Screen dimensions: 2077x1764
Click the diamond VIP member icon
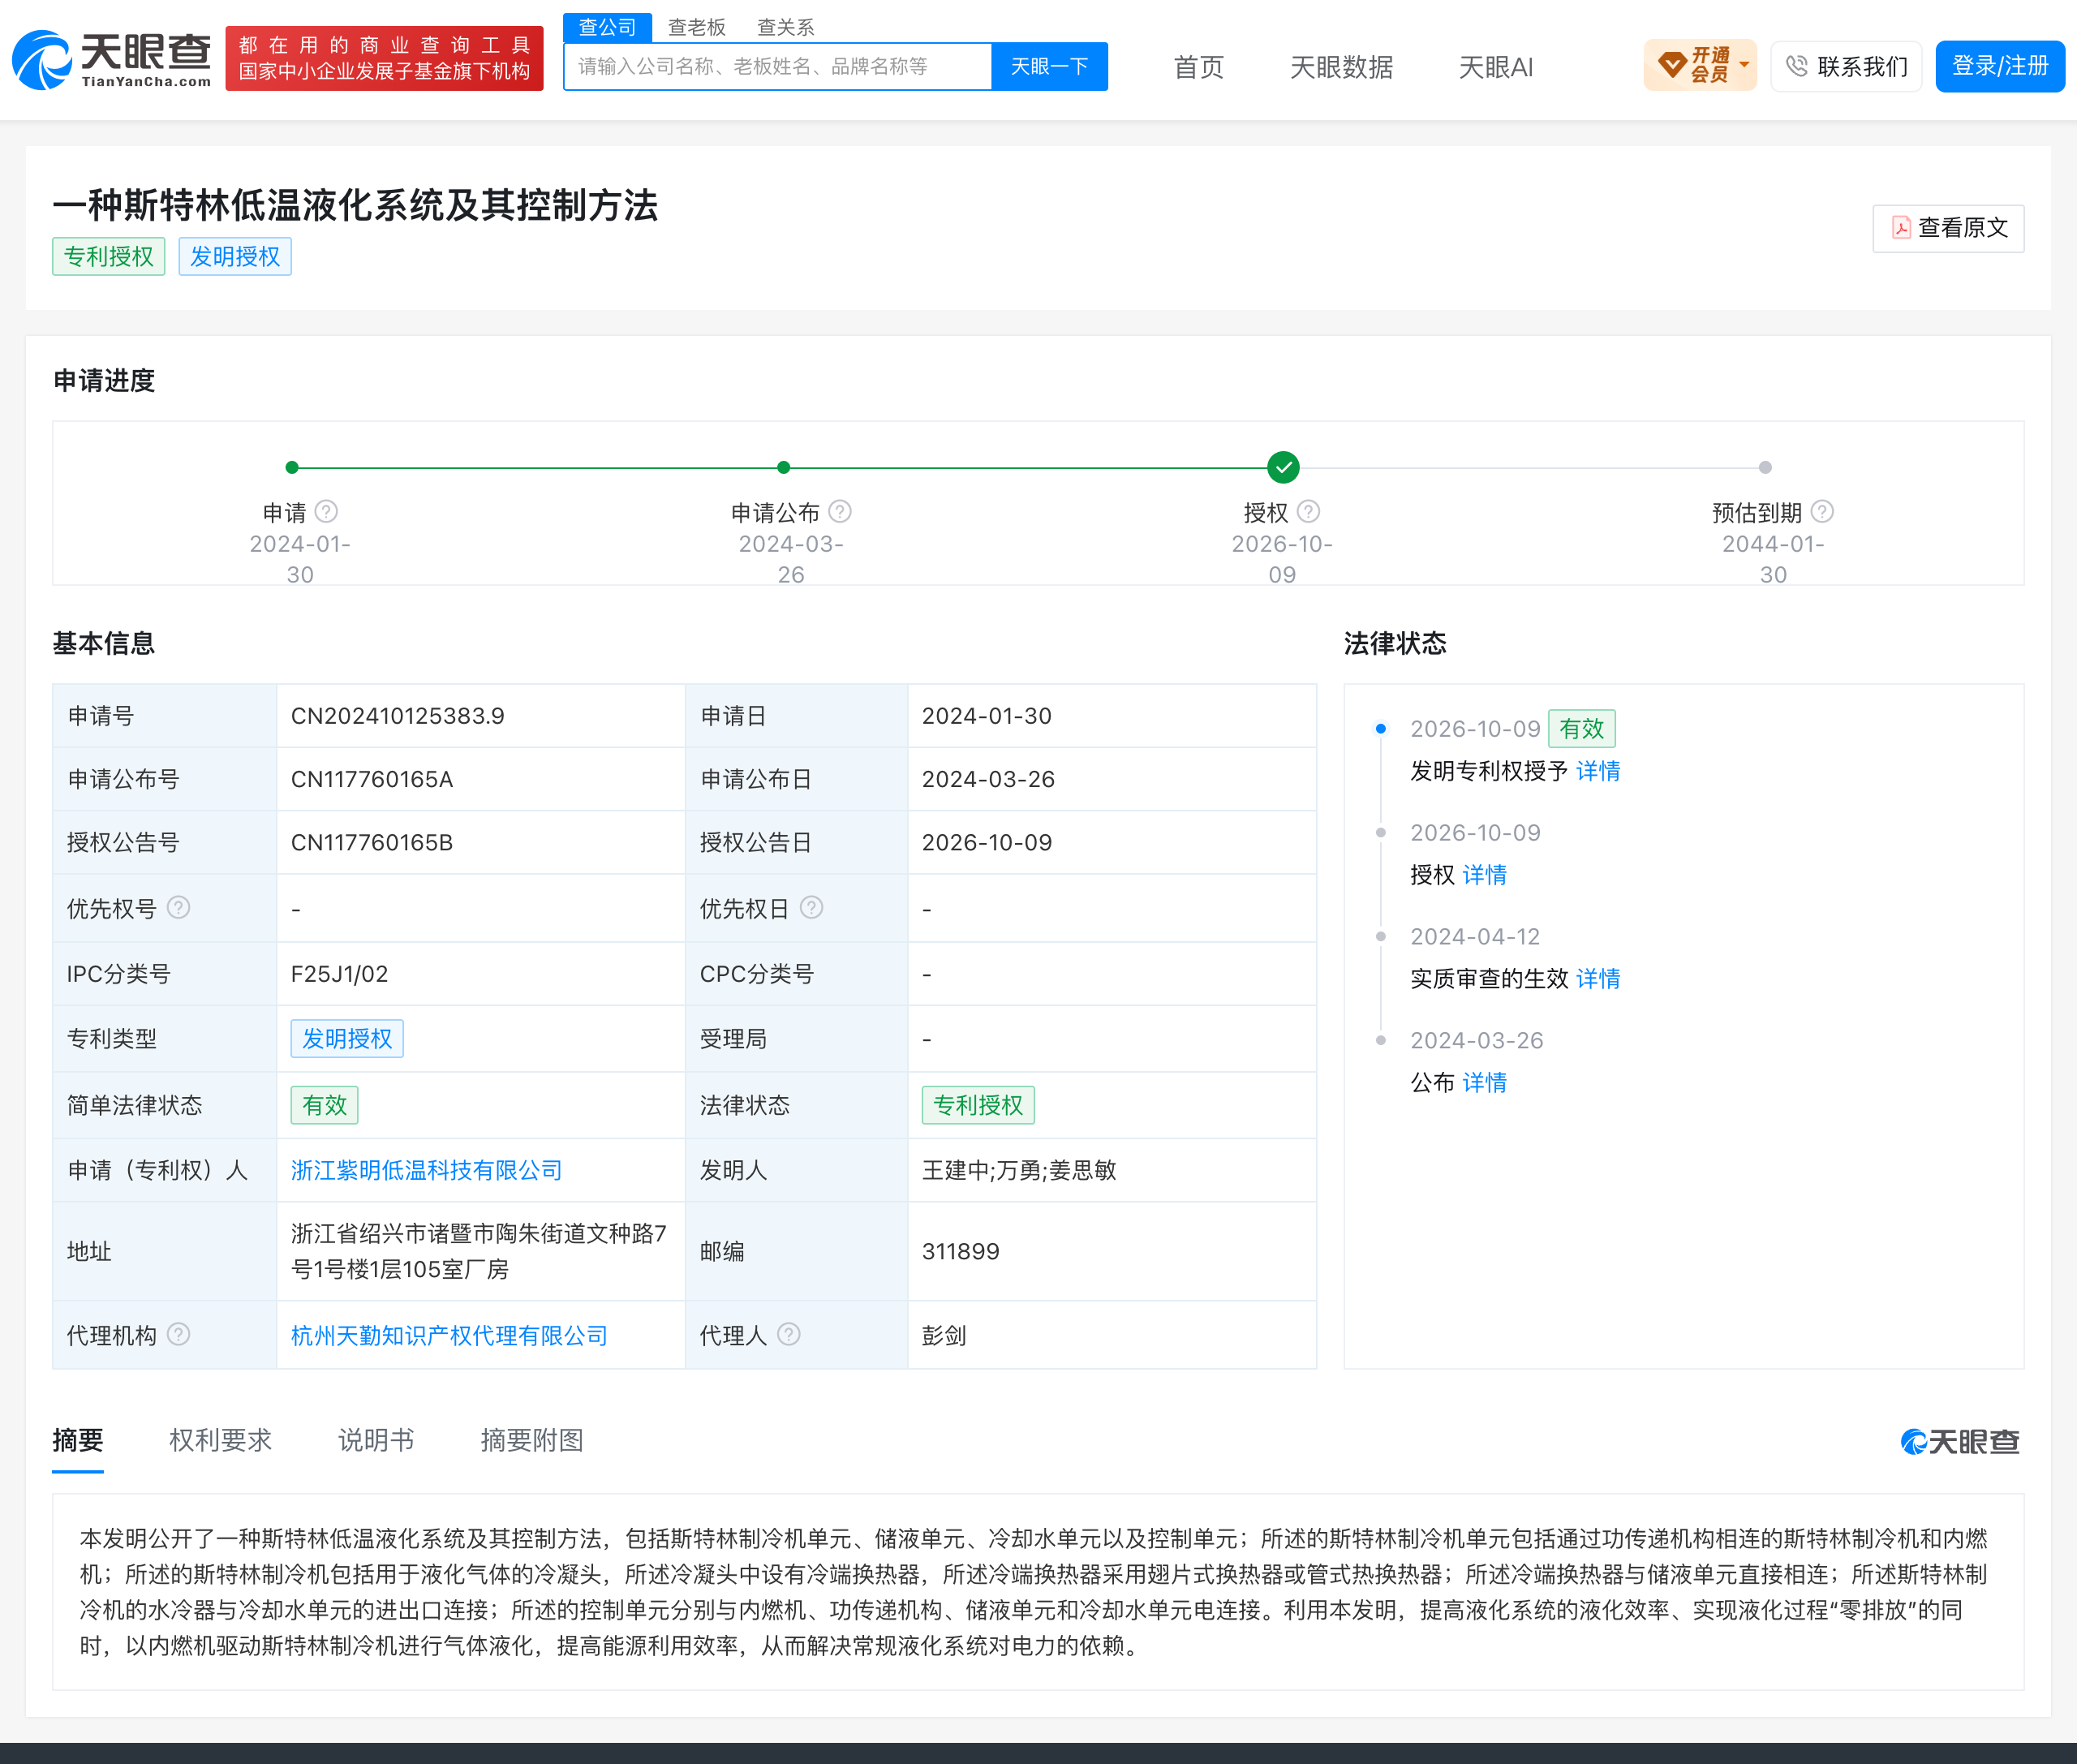click(1672, 66)
